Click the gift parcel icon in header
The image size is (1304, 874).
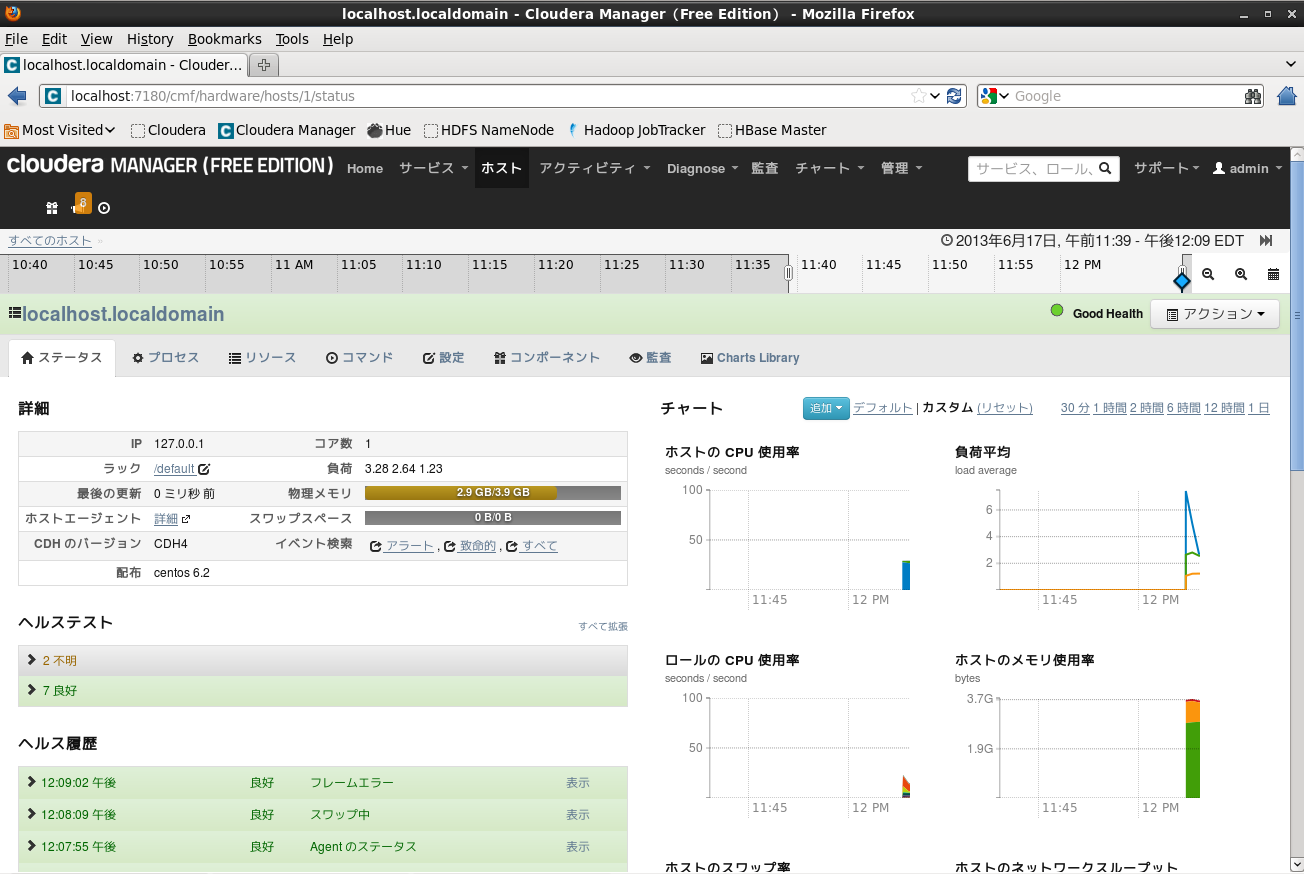52,208
